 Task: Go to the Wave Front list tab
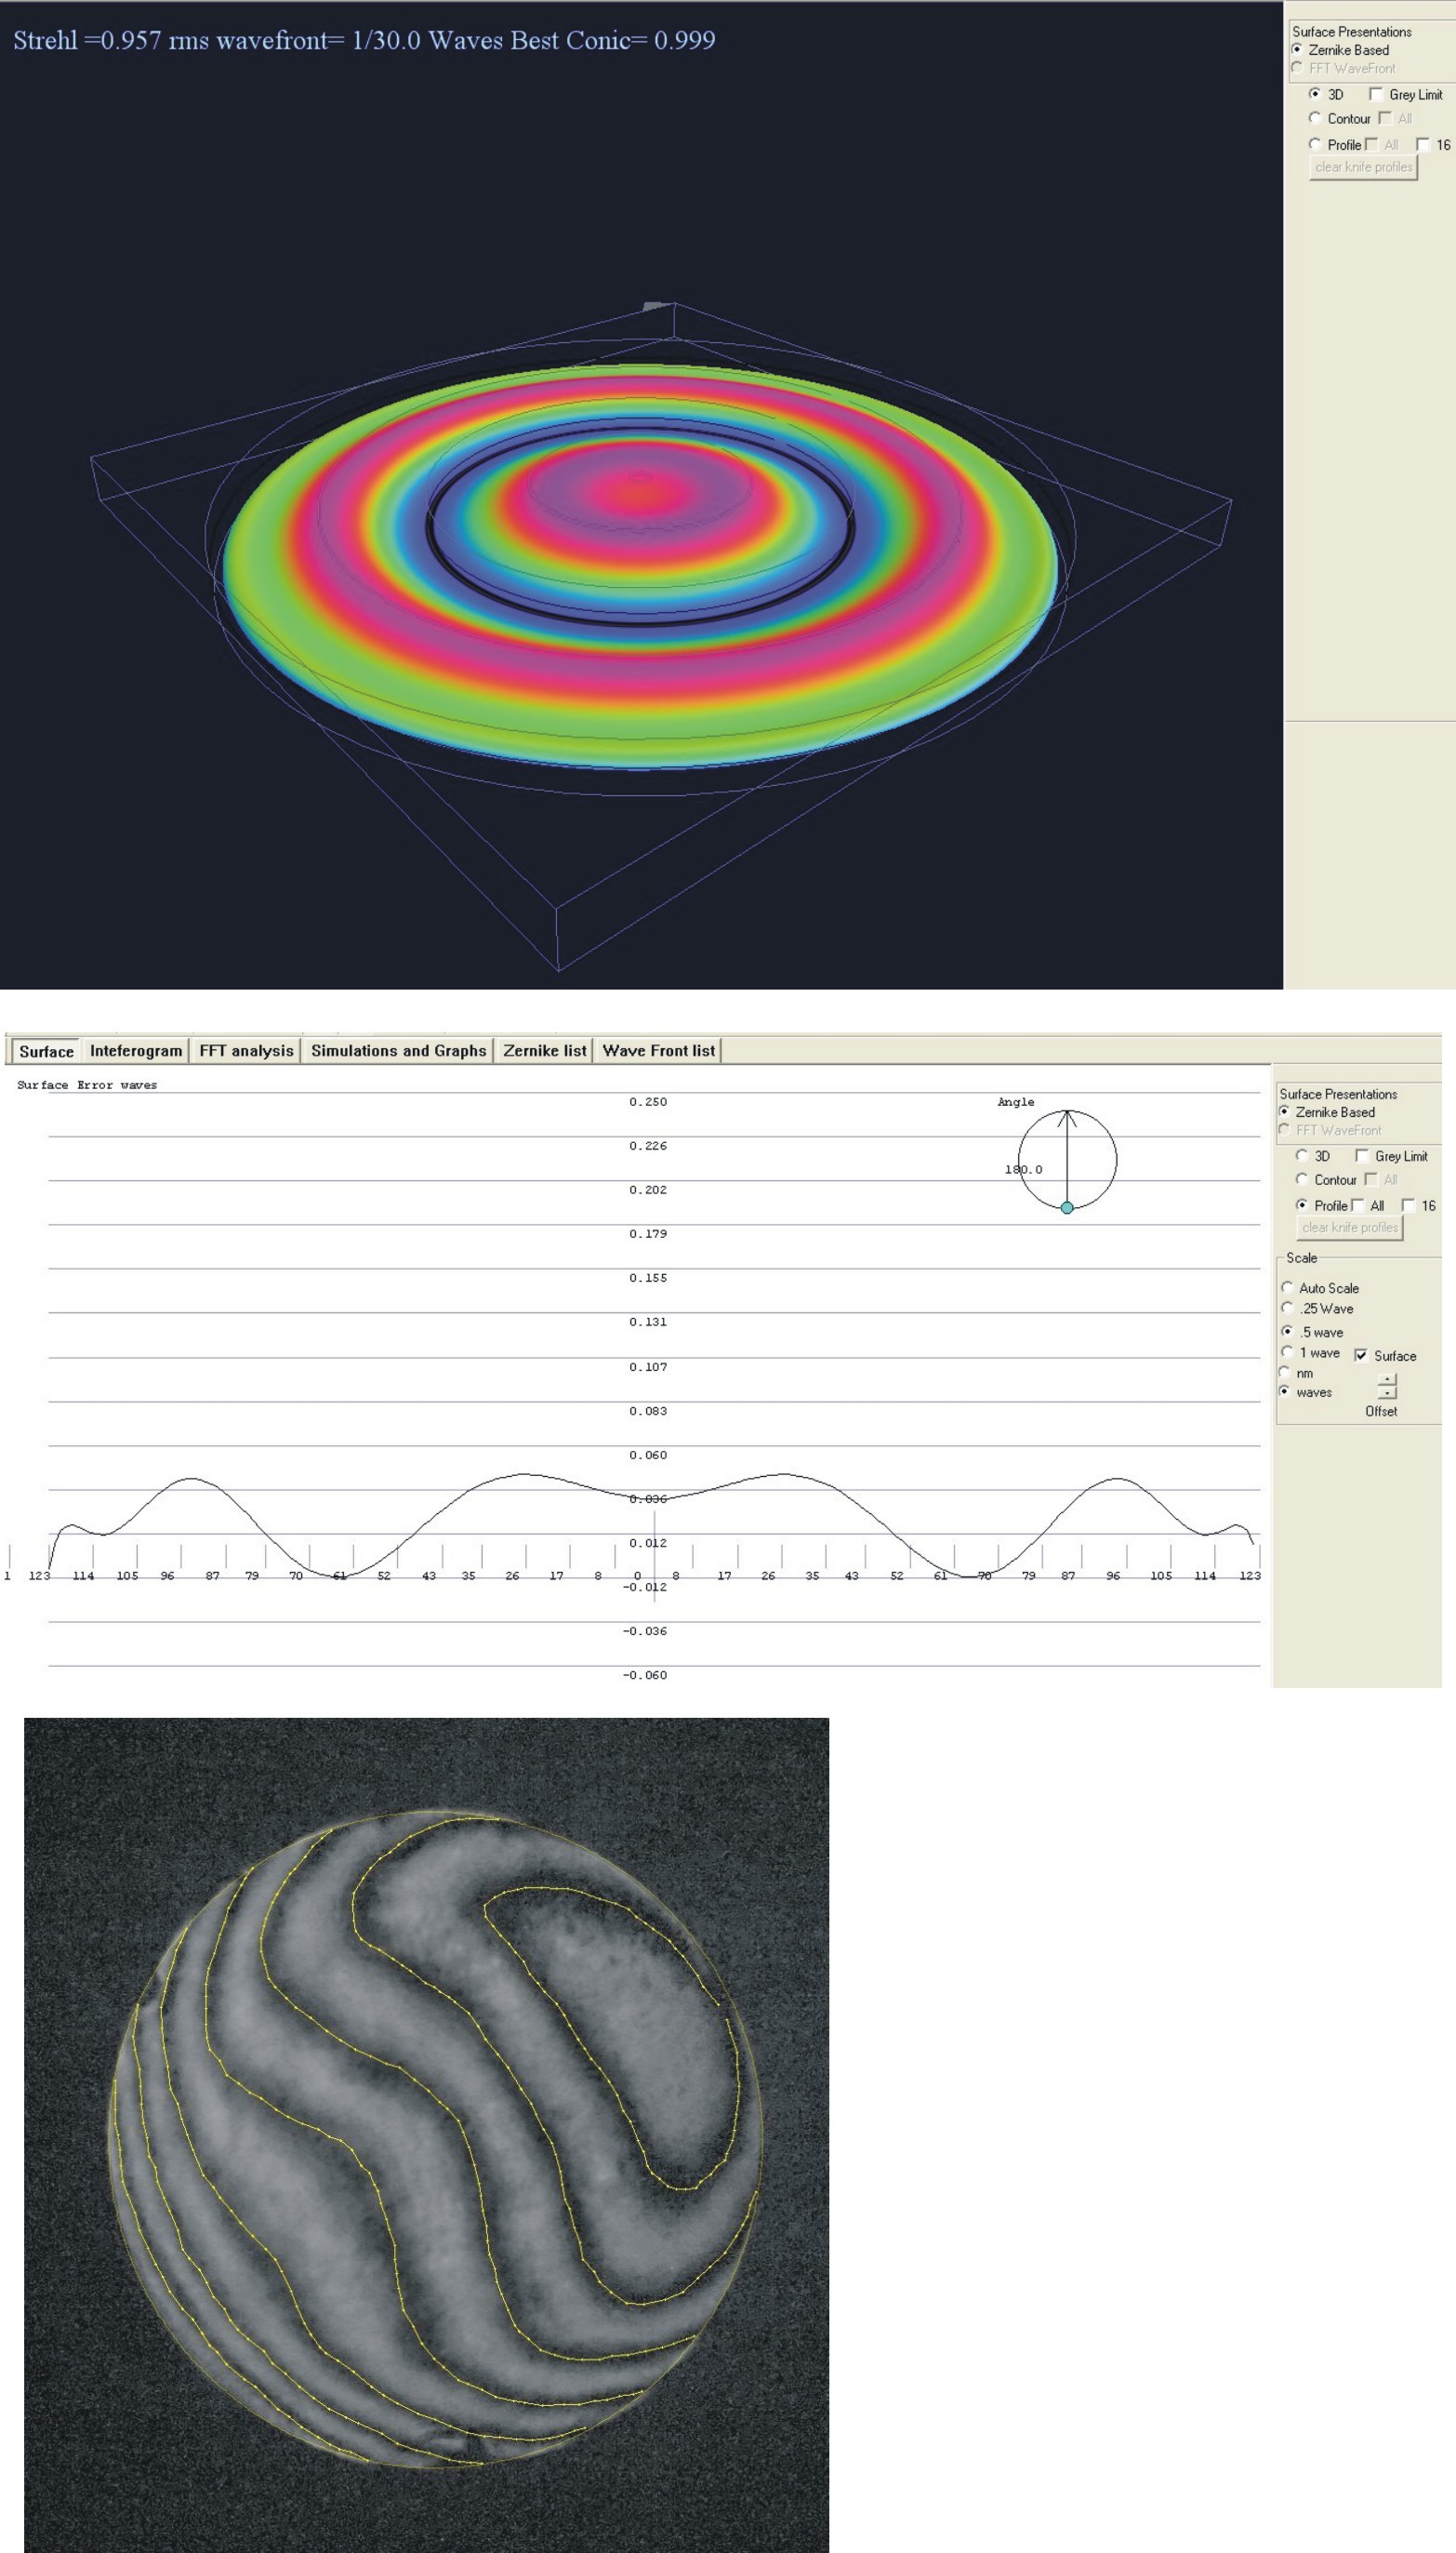(658, 1050)
